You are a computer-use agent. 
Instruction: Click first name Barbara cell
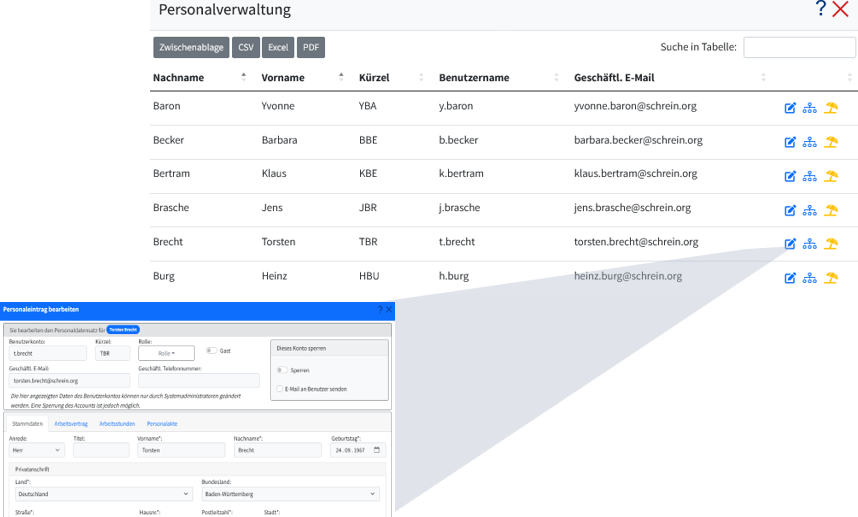(279, 140)
